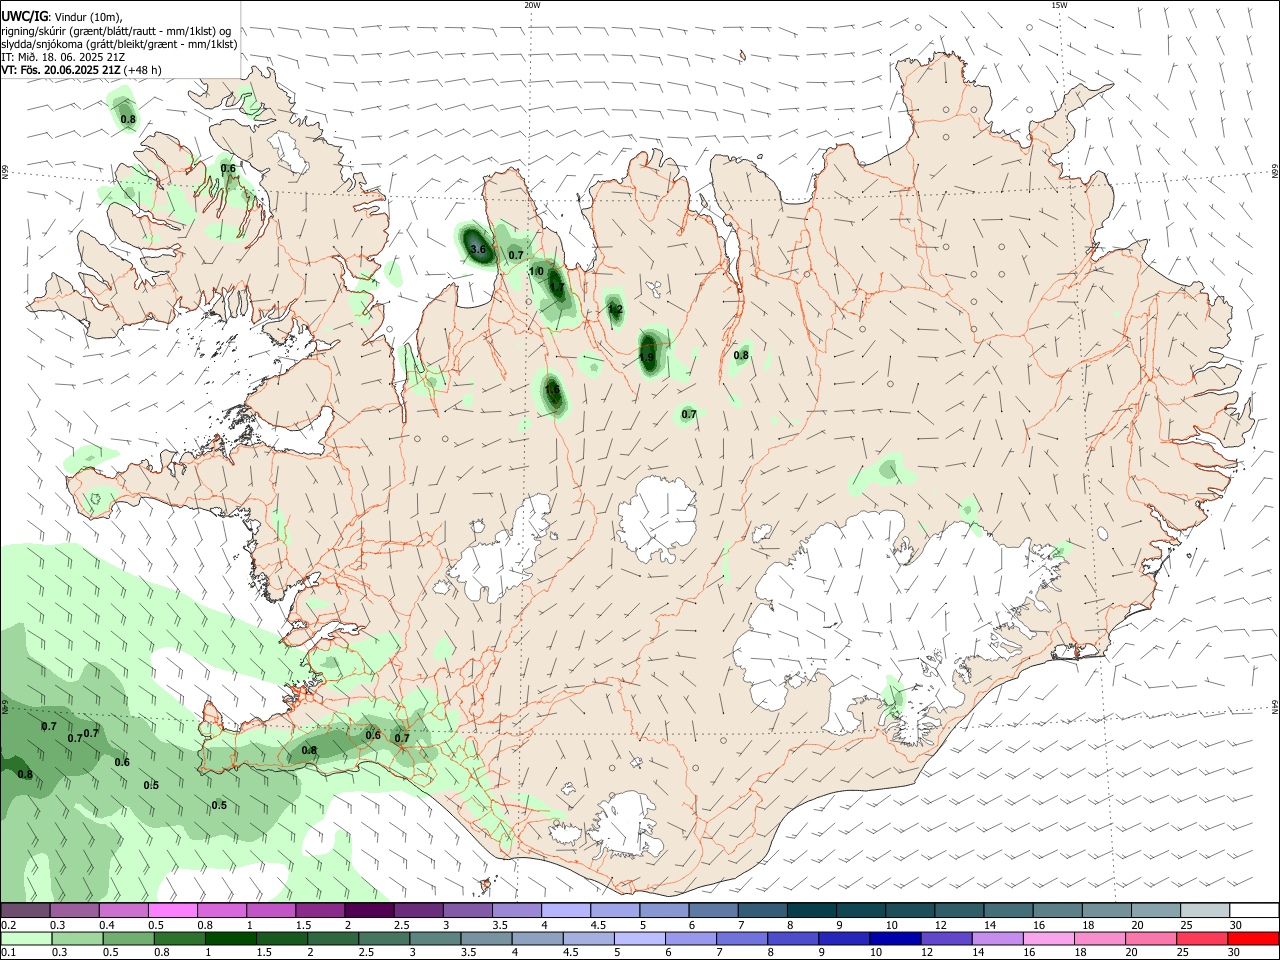1280x960 pixels.
Task: Click the 'slydda/snjókoma' legend description line
Action: (119, 43)
